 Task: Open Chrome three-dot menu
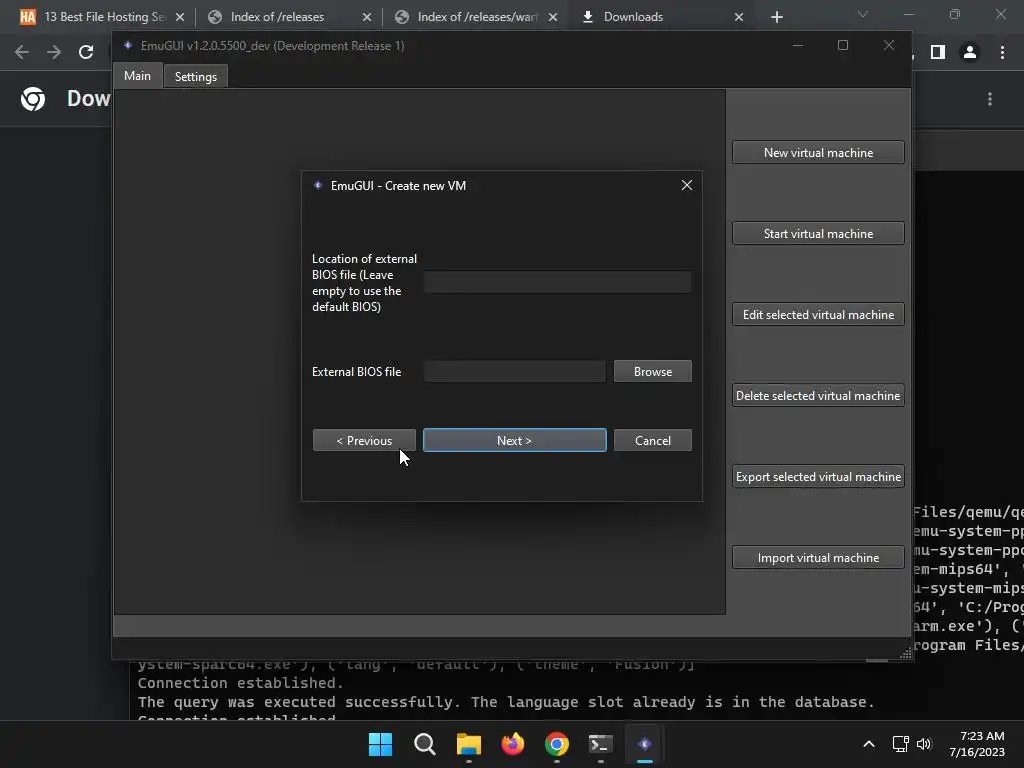pos(1002,52)
